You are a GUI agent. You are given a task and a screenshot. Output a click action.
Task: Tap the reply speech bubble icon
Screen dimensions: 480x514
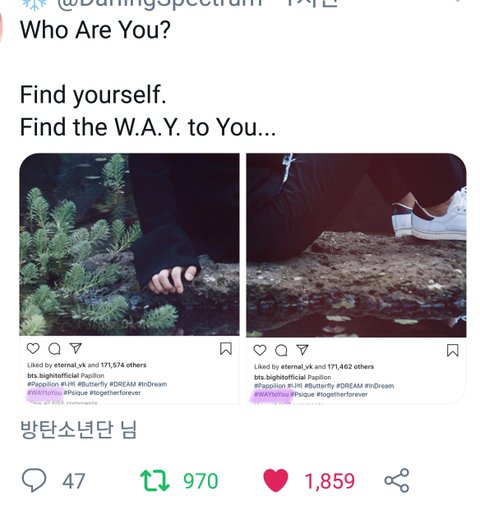[34, 480]
